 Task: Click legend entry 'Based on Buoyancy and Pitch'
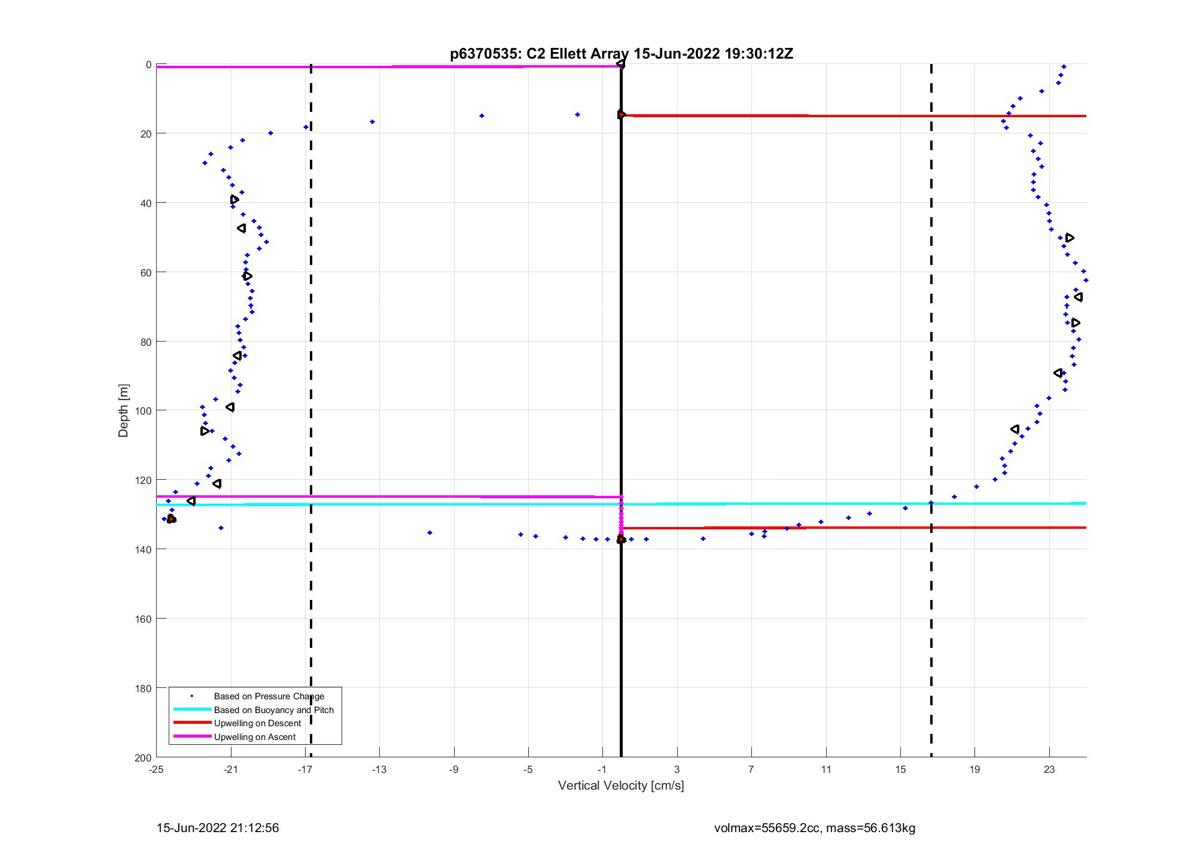point(274,709)
